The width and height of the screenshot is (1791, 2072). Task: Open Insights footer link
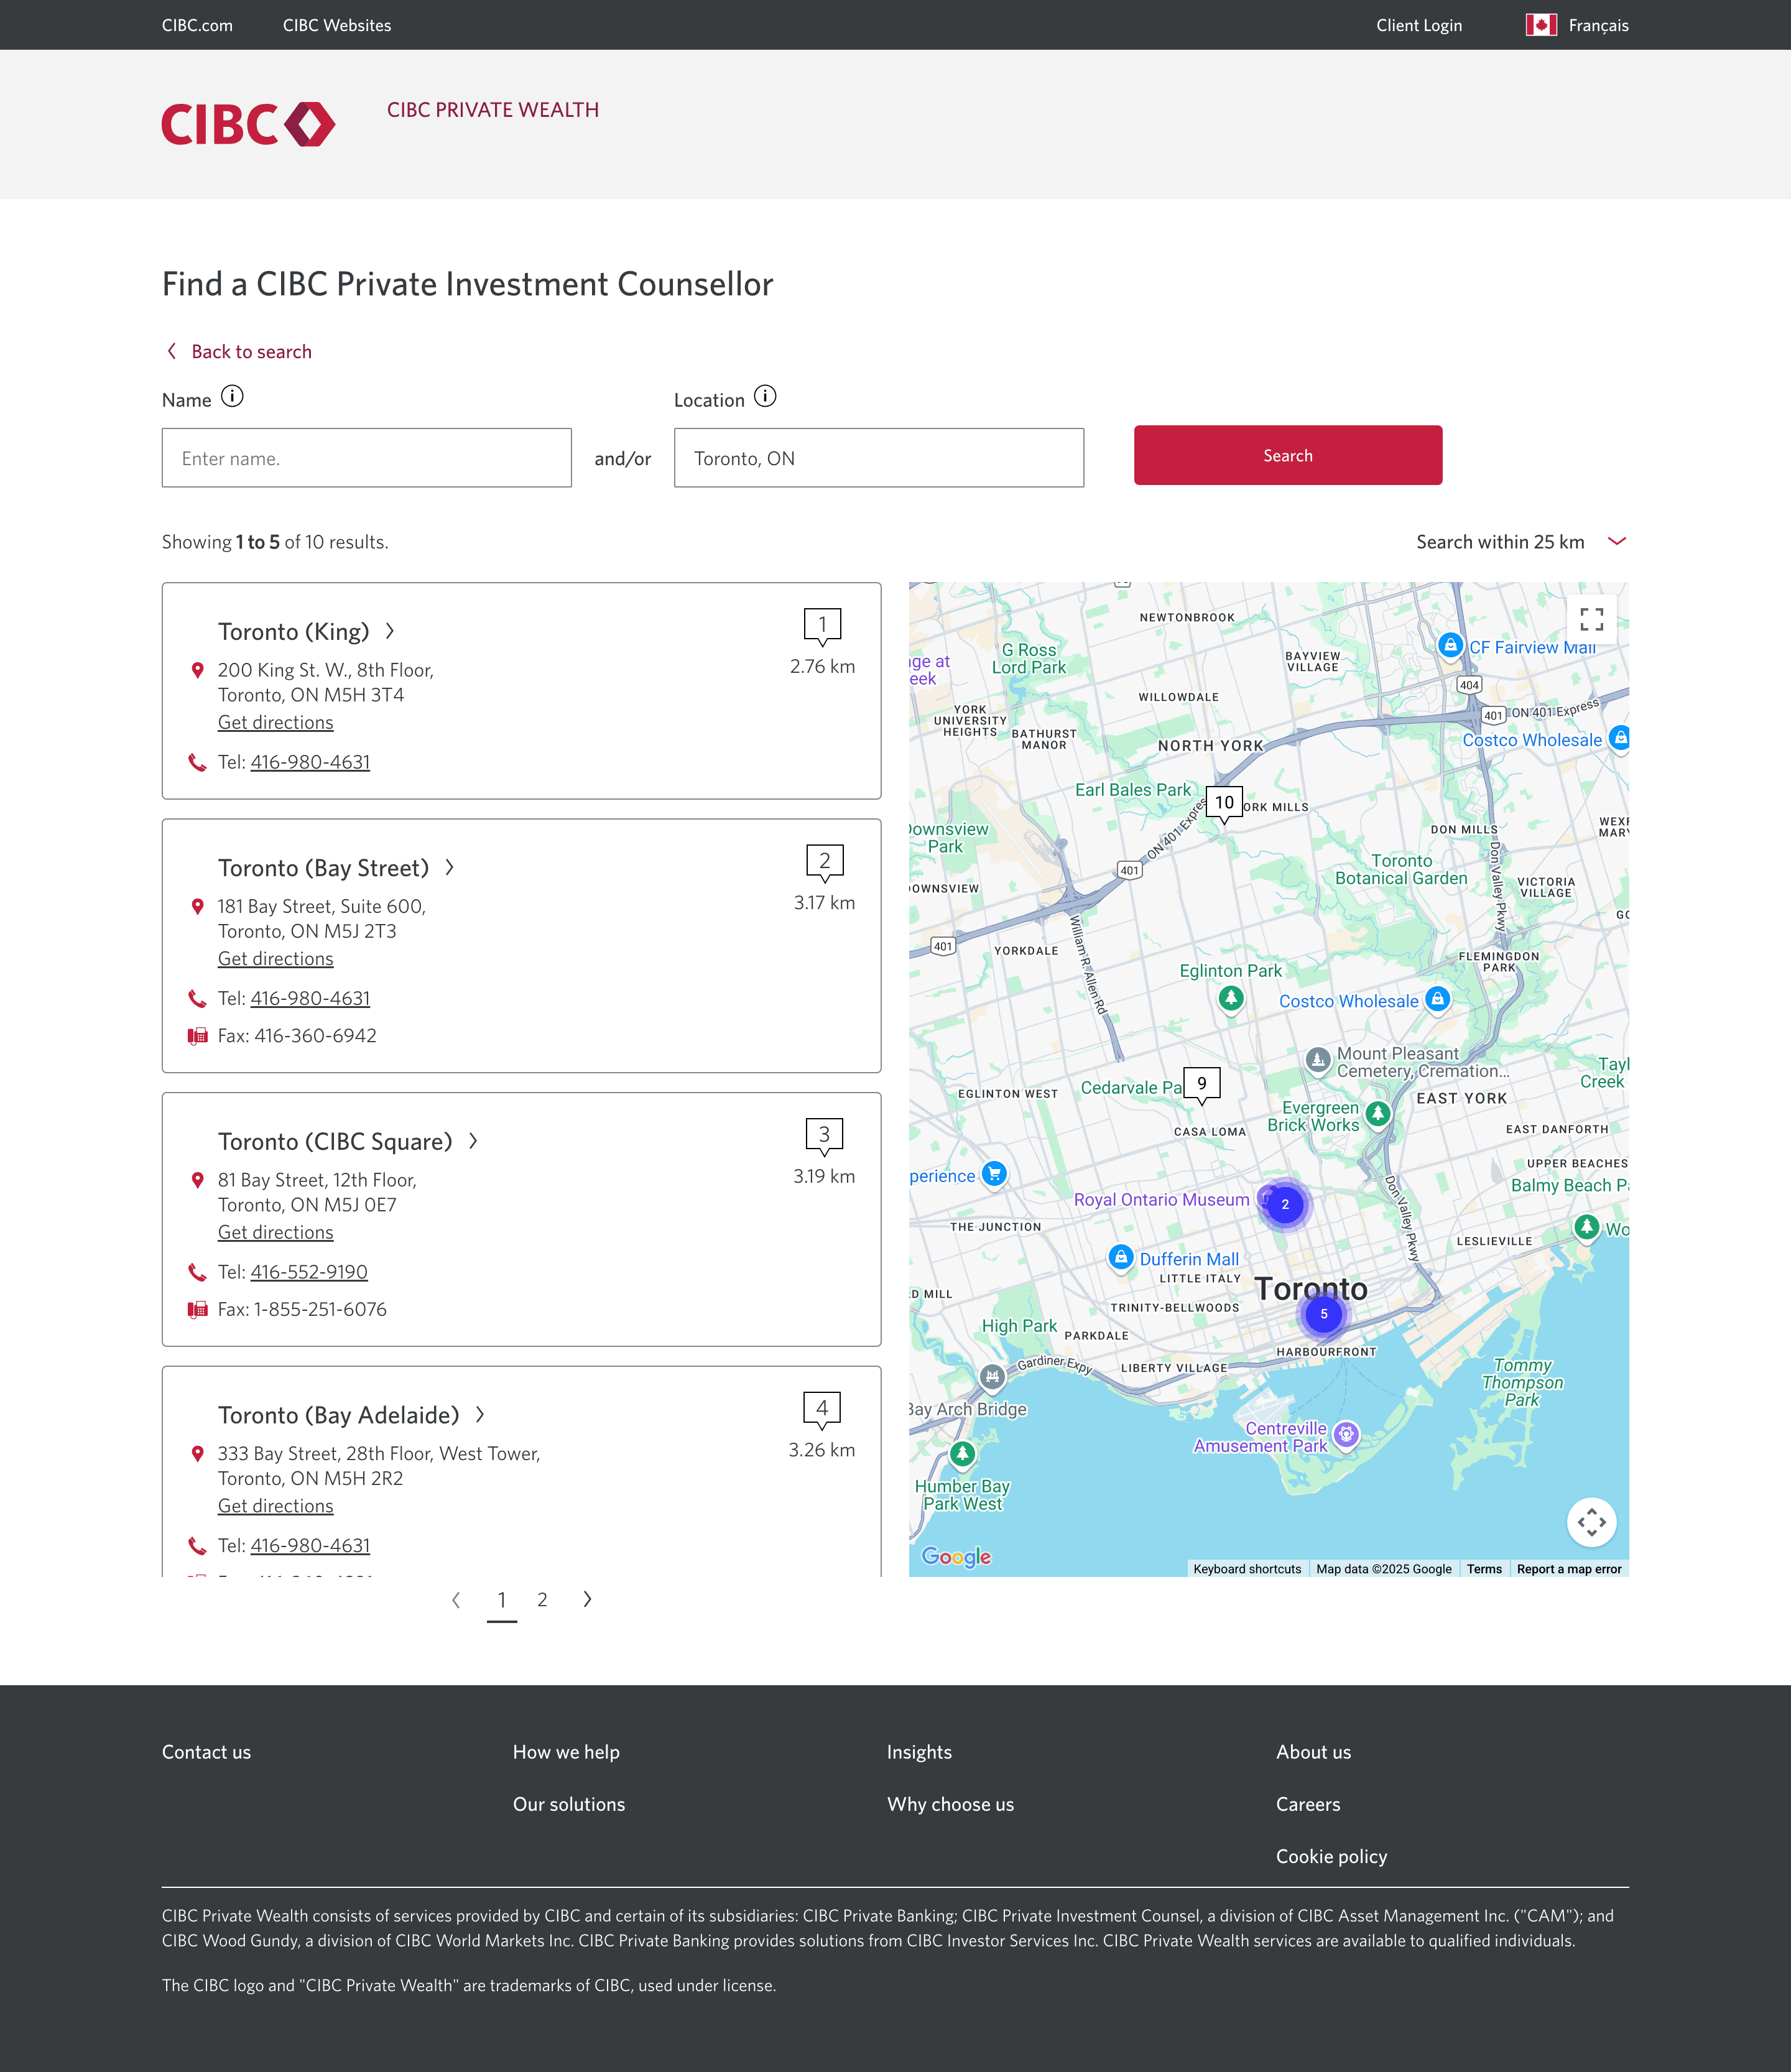click(919, 1752)
